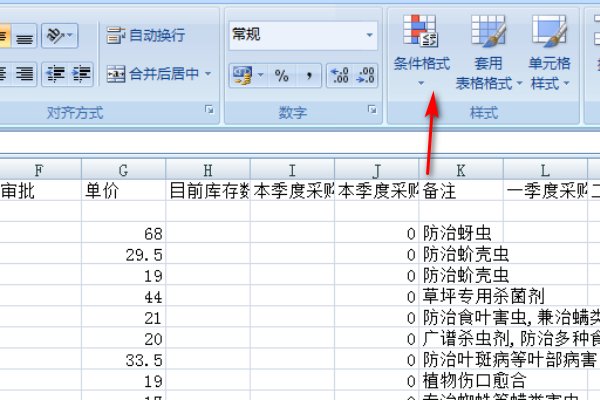Click the Decrease Indent icon
Image resolution: width=600 pixels, height=400 pixels.
click(x=55, y=74)
